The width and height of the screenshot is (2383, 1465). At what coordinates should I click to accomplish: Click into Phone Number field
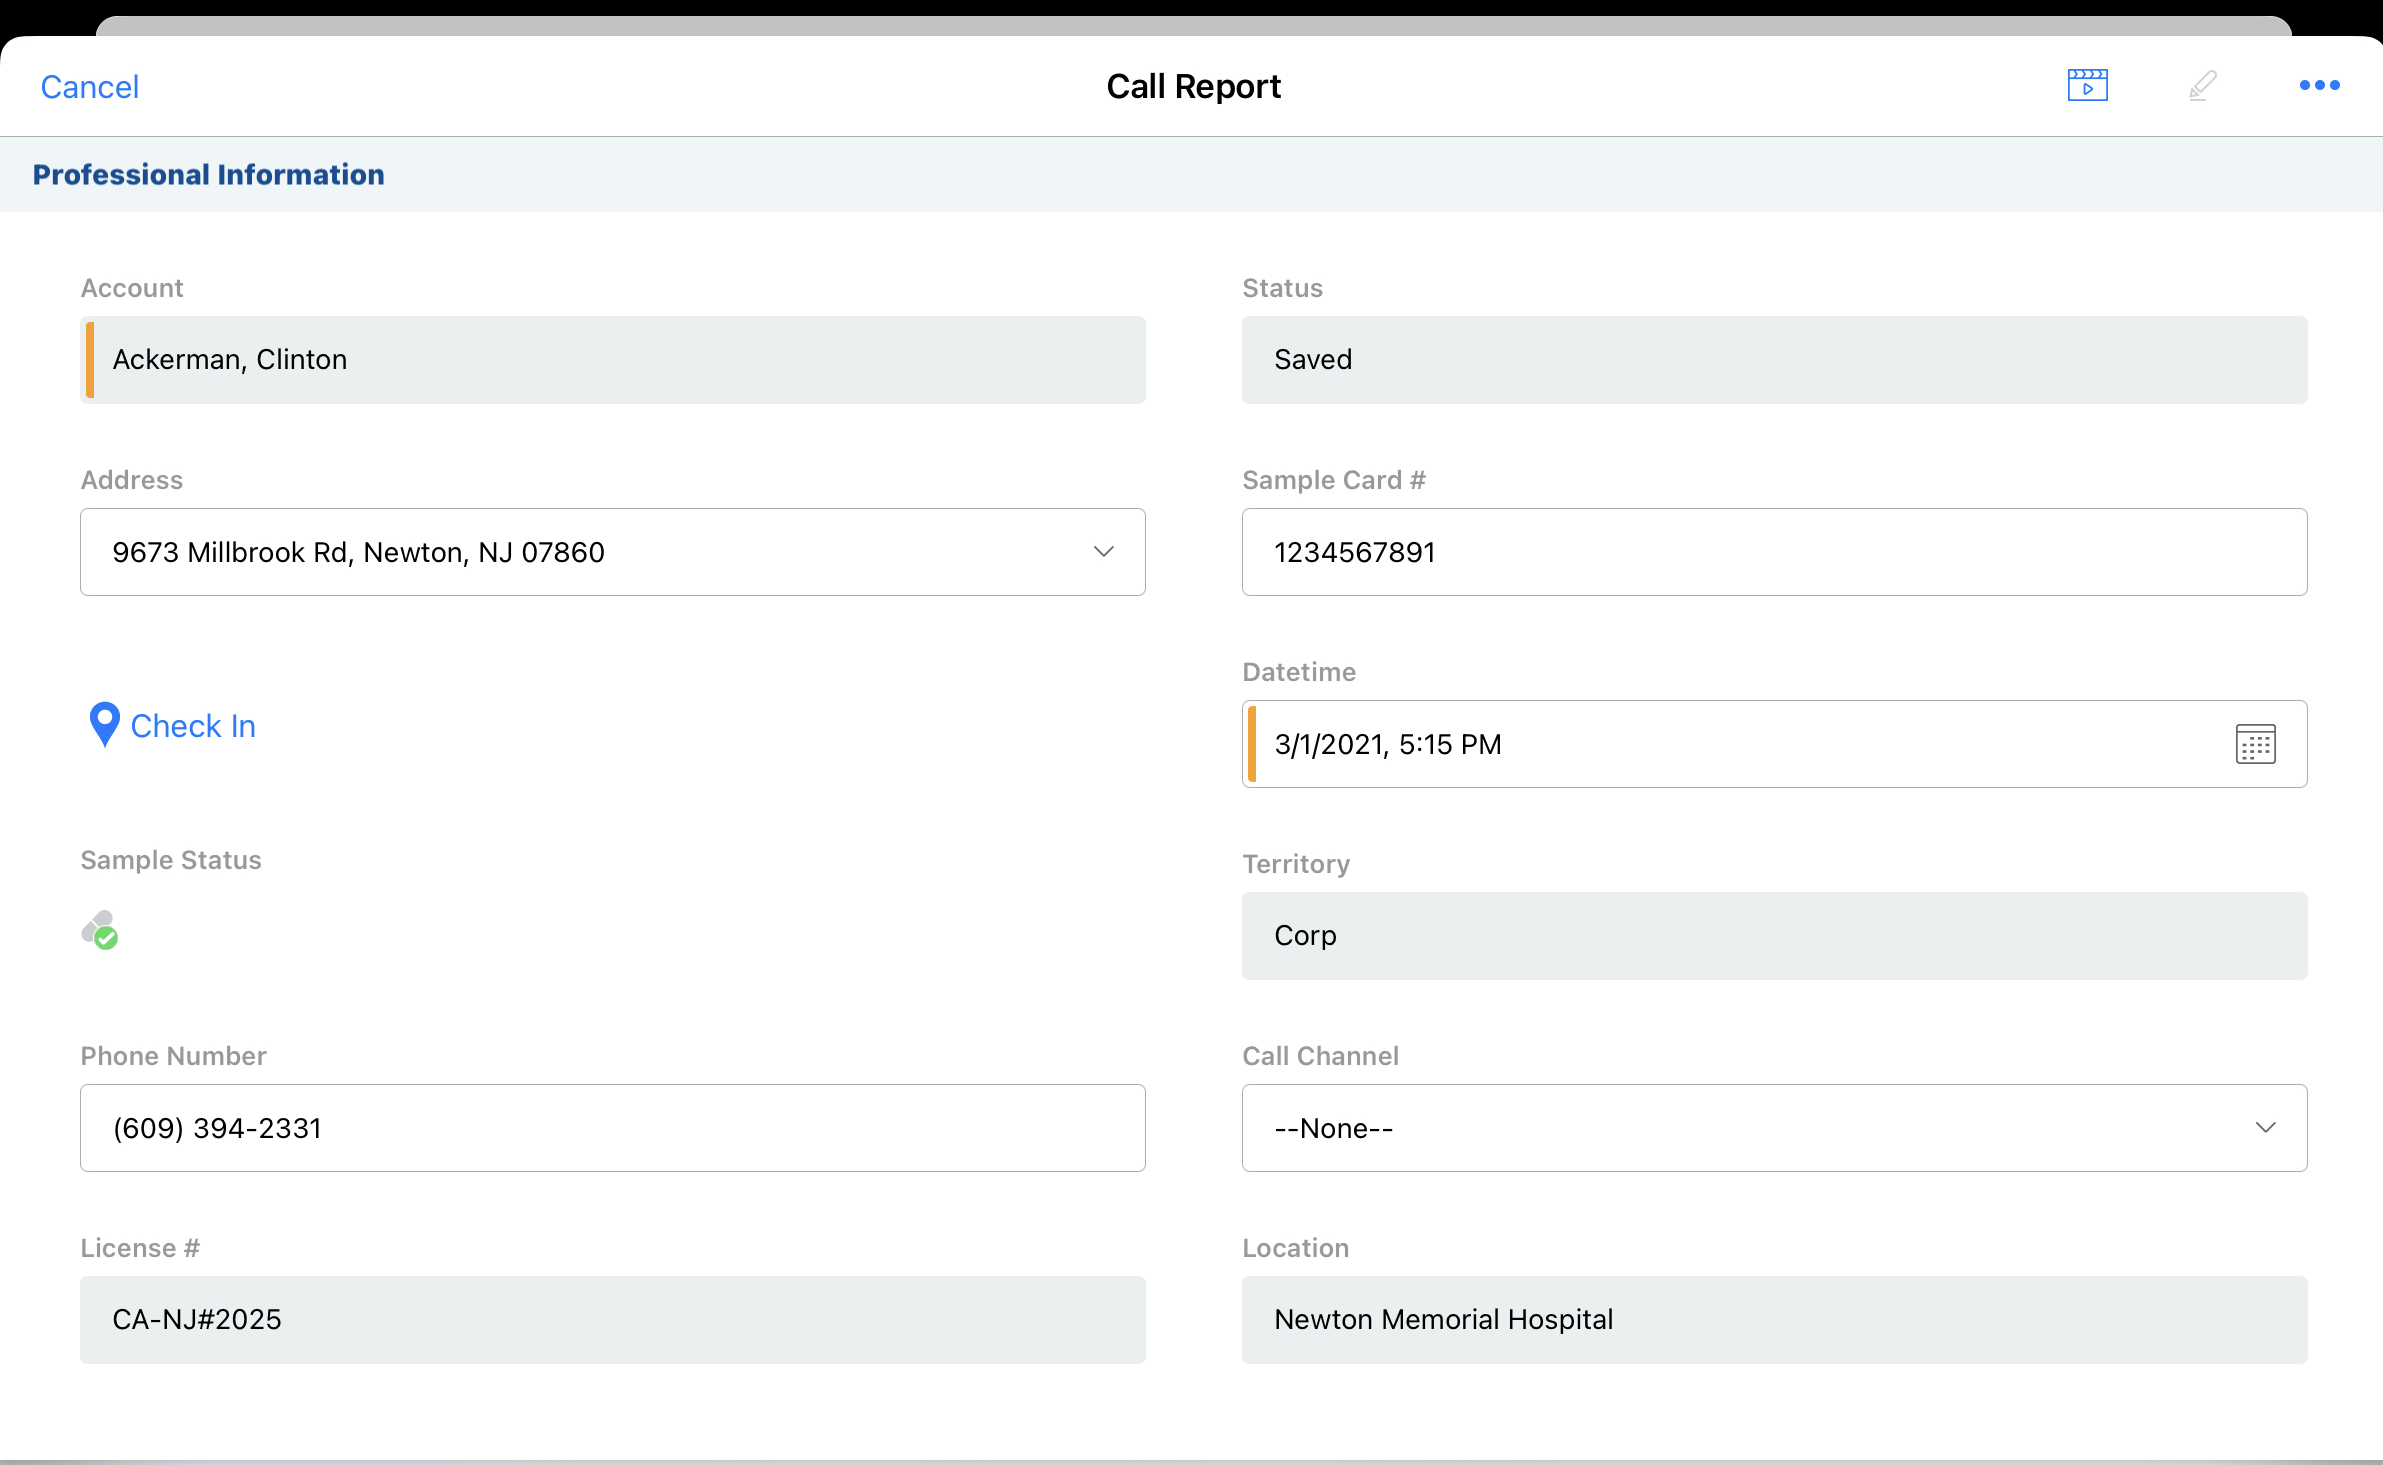coord(612,1128)
